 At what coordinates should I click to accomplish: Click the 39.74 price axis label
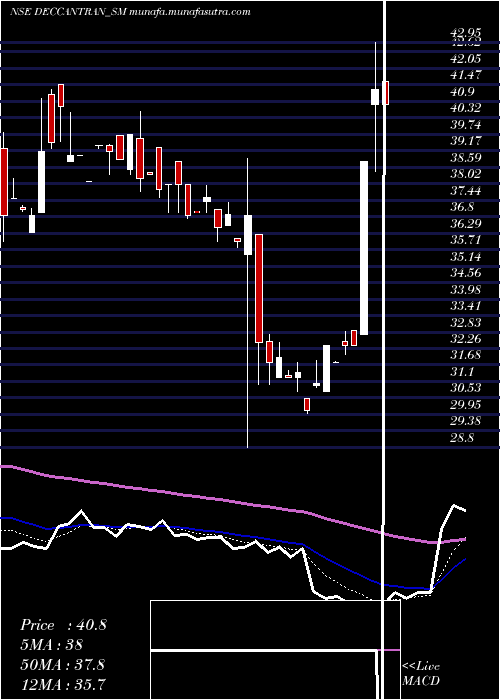click(466, 125)
